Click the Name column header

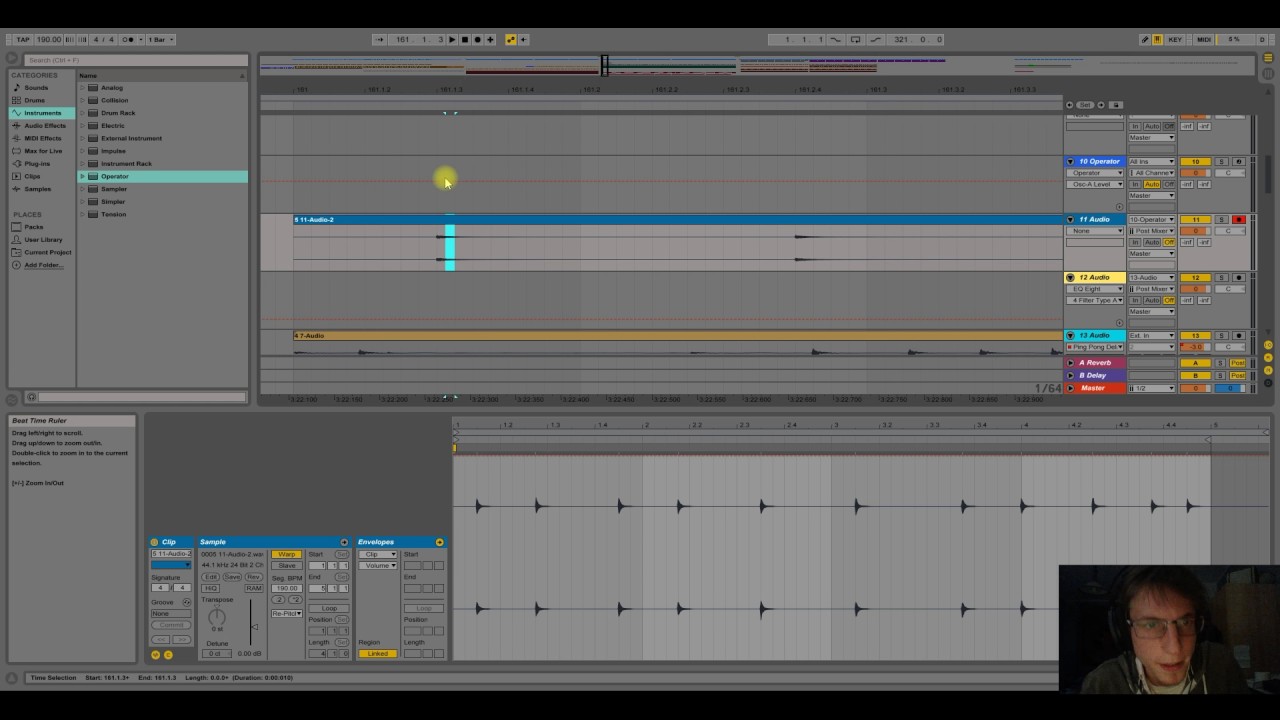pos(162,75)
